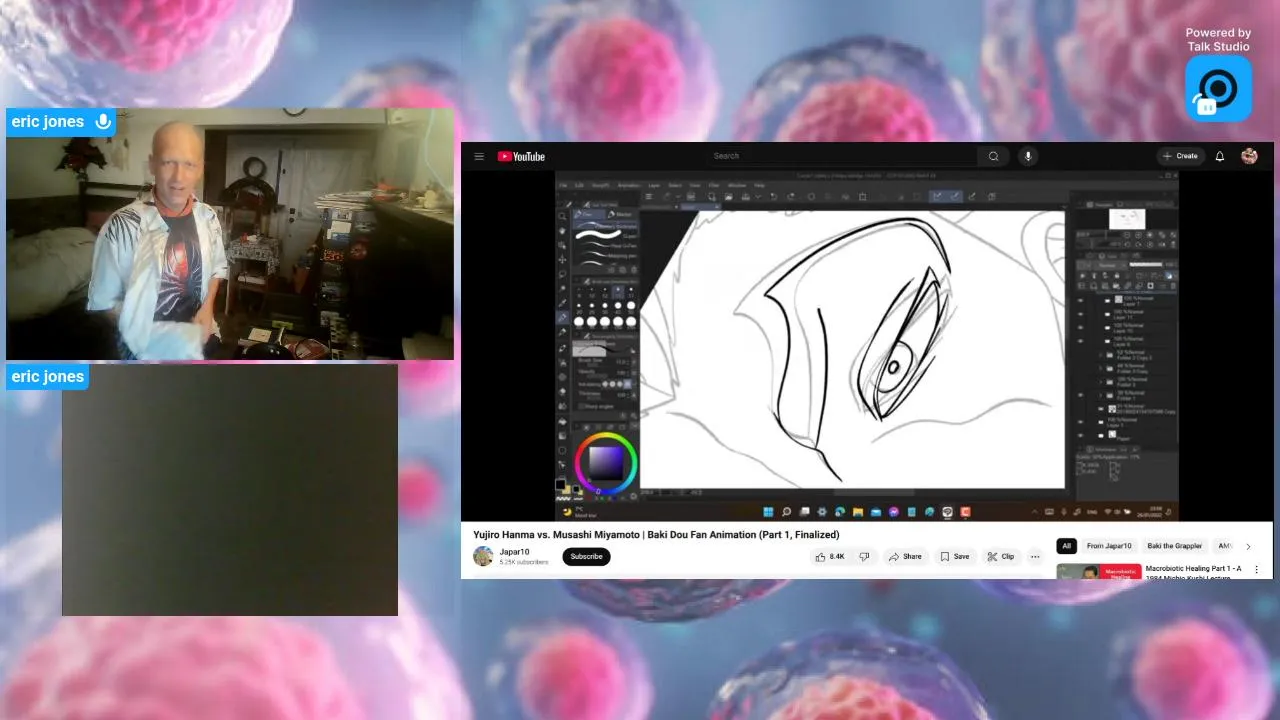This screenshot has width=1280, height=720.
Task: Open the Edit menu in the drawing app
Action: [x=579, y=185]
